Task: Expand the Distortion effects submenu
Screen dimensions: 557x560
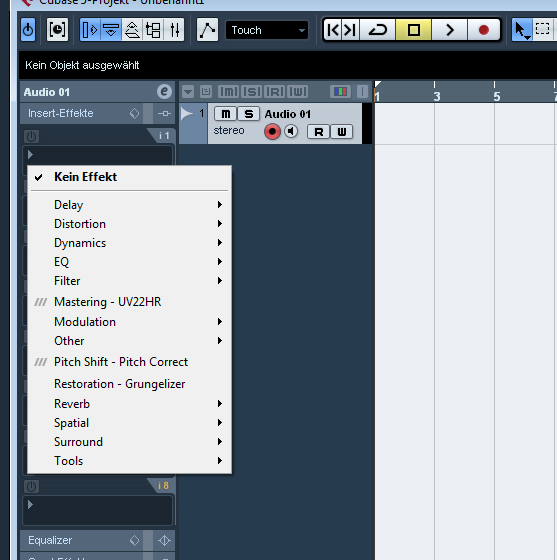Action: coord(129,224)
